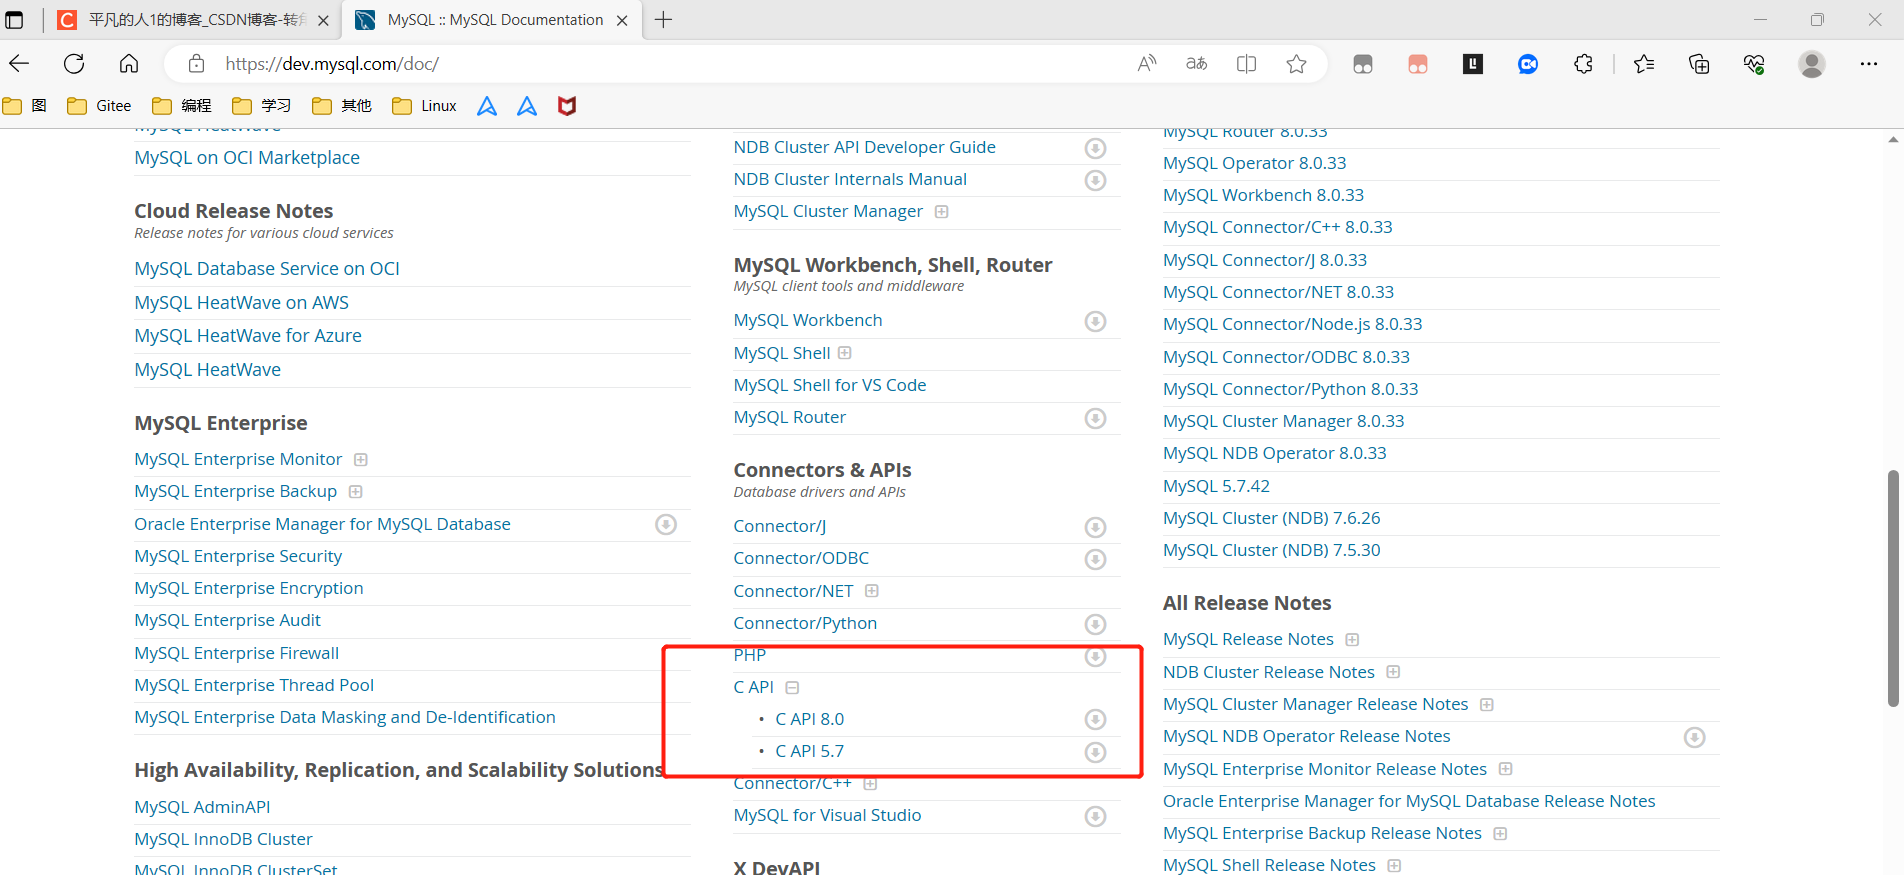Download the Connector/J documentation

[1096, 527]
